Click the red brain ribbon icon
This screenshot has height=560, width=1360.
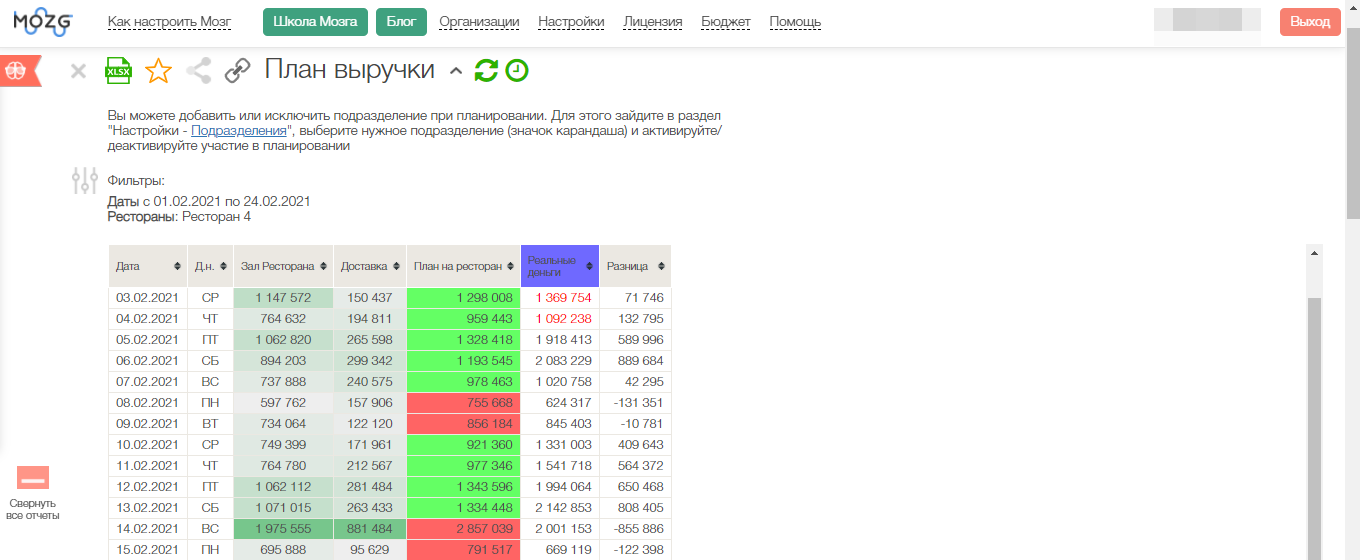click(x=17, y=71)
